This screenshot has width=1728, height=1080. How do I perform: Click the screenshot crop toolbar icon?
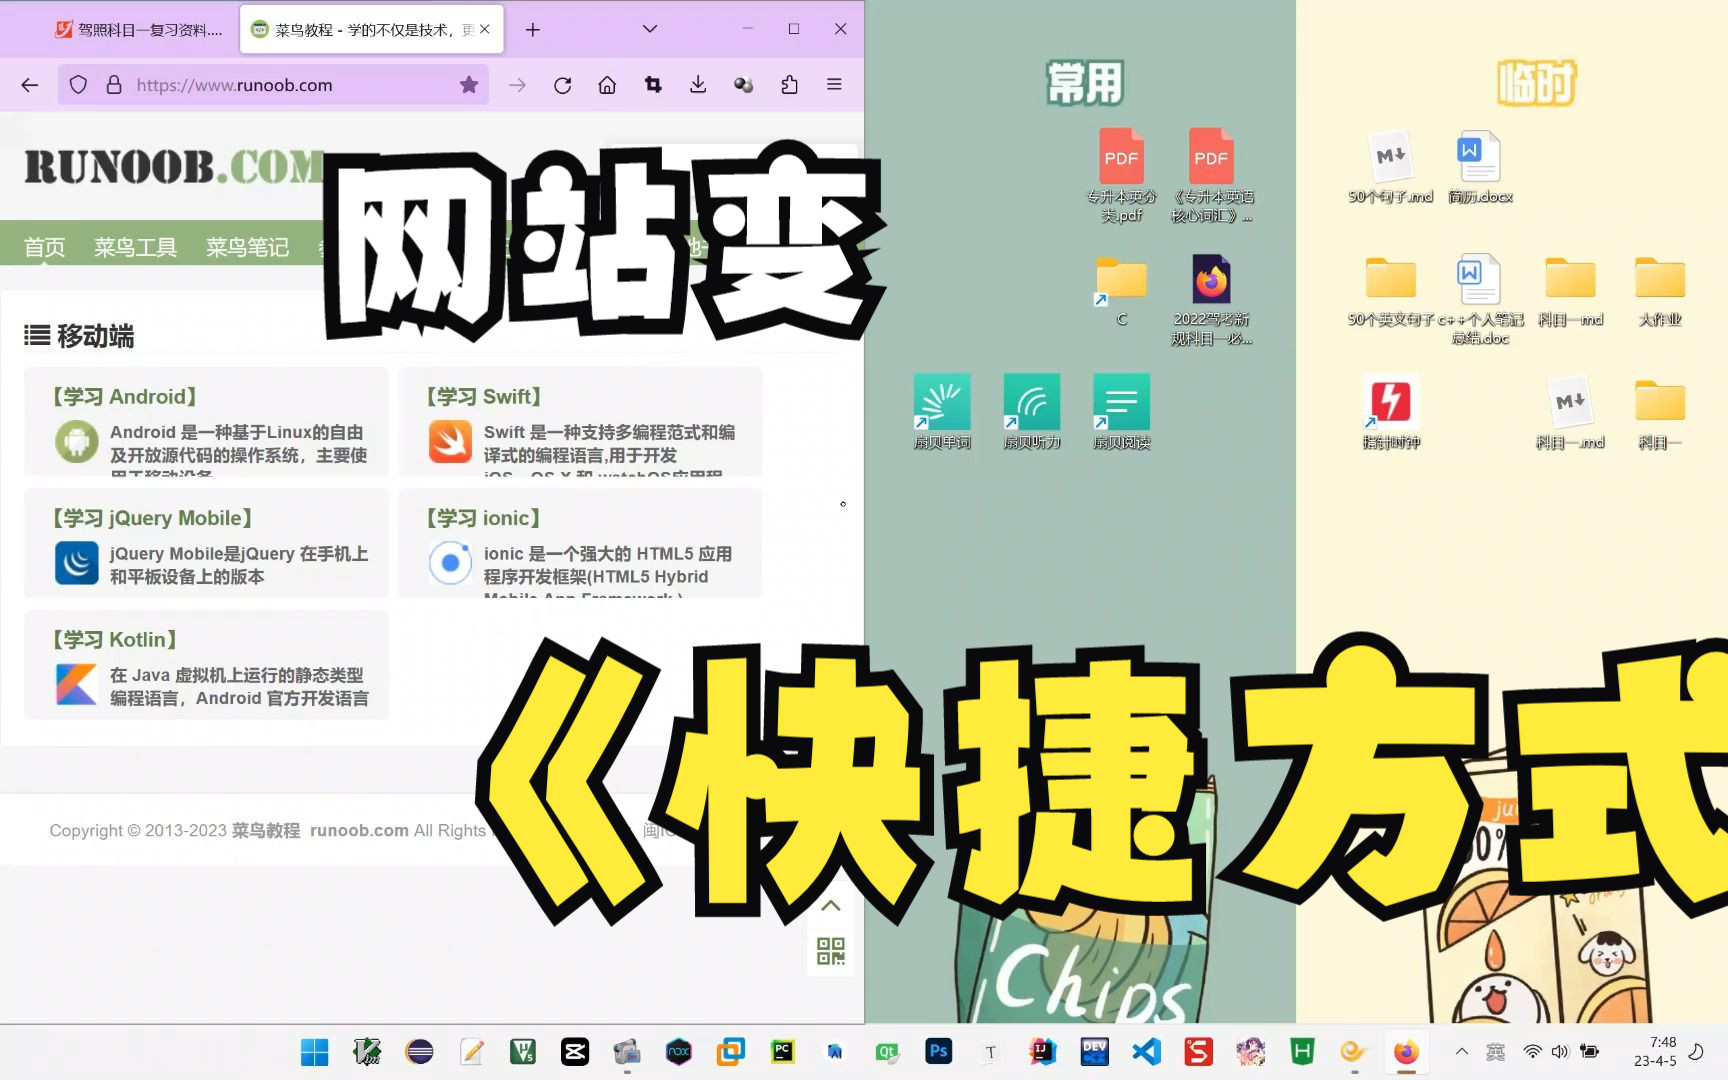click(x=653, y=85)
